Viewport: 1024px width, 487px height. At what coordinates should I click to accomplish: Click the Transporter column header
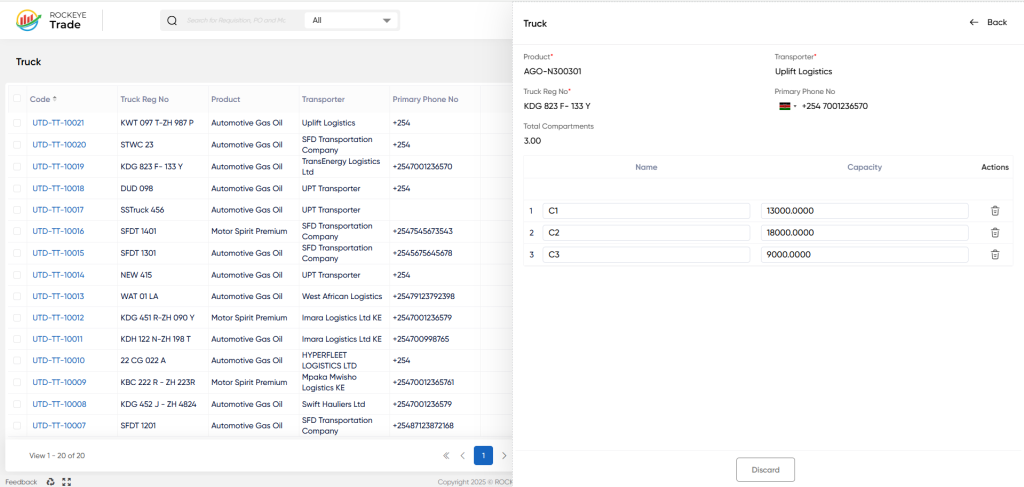point(323,99)
